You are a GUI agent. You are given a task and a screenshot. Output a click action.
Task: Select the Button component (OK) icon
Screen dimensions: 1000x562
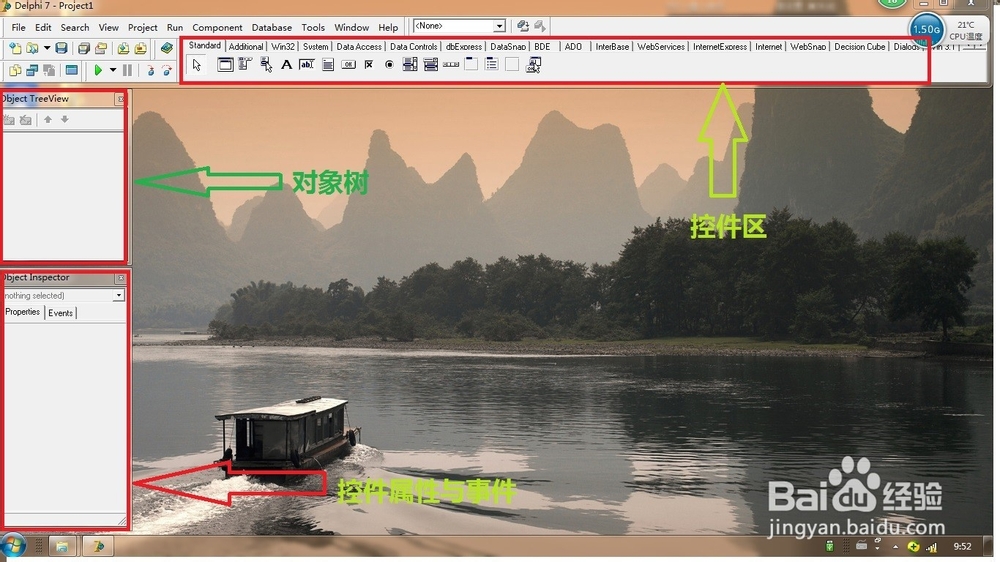348,64
